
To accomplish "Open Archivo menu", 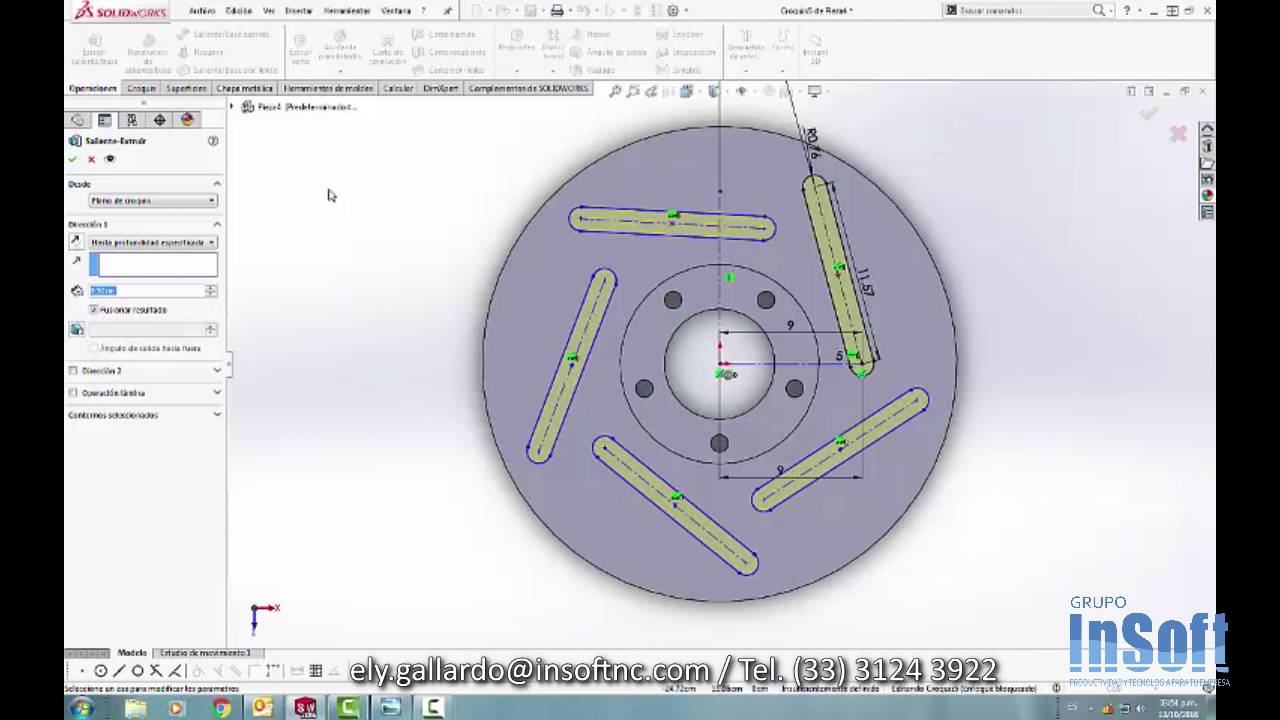I will point(202,11).
